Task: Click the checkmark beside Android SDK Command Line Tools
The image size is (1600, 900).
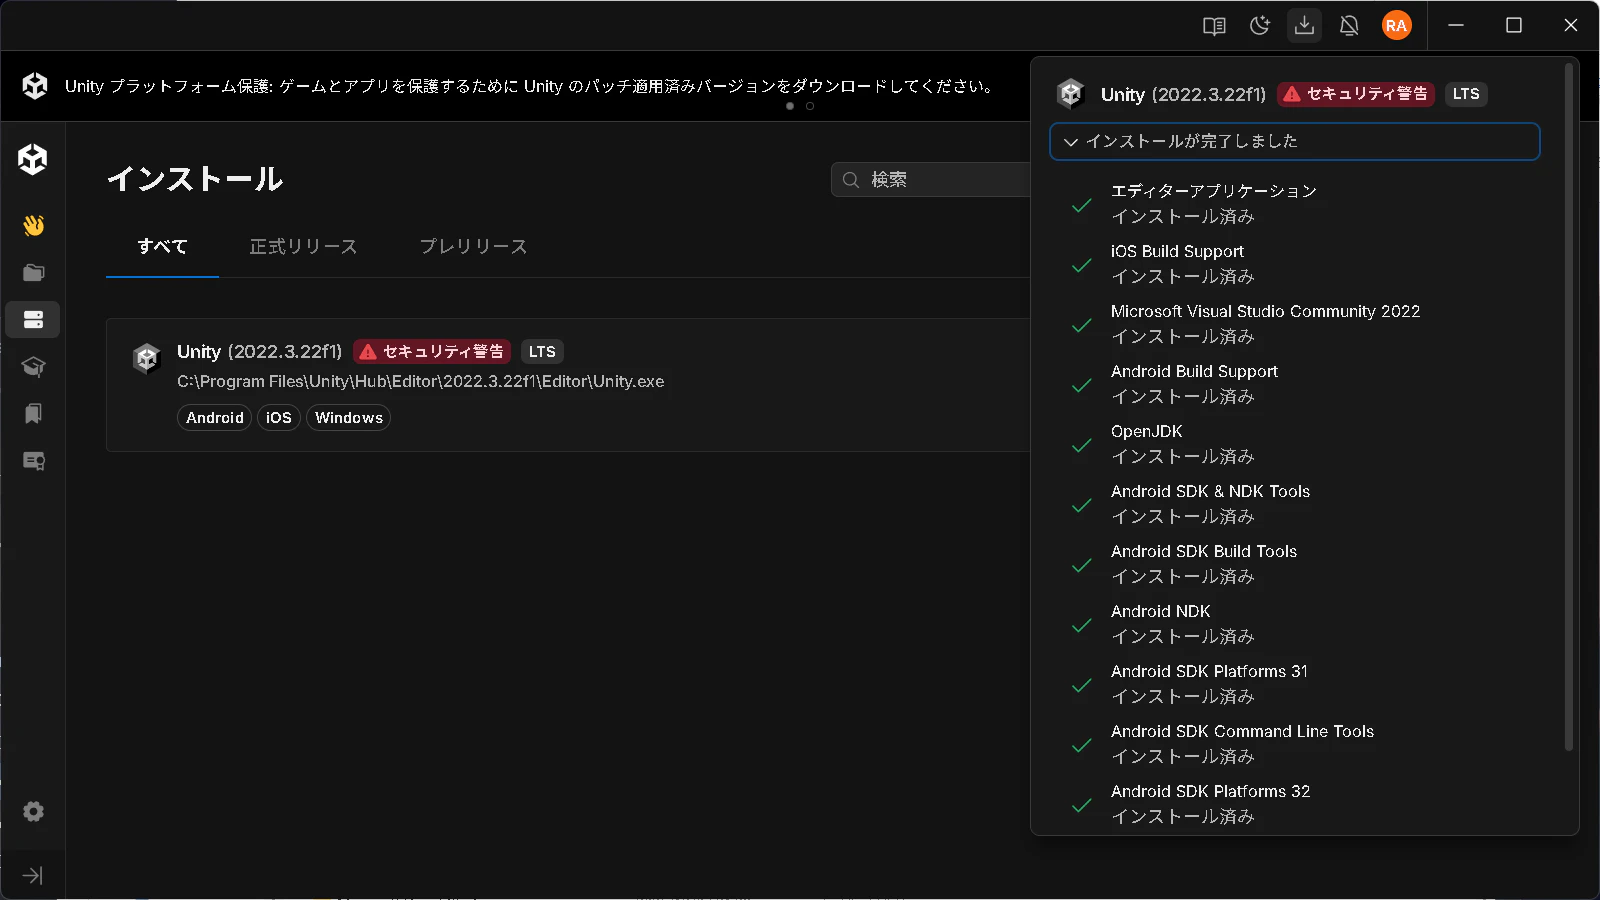Action: coord(1082,746)
